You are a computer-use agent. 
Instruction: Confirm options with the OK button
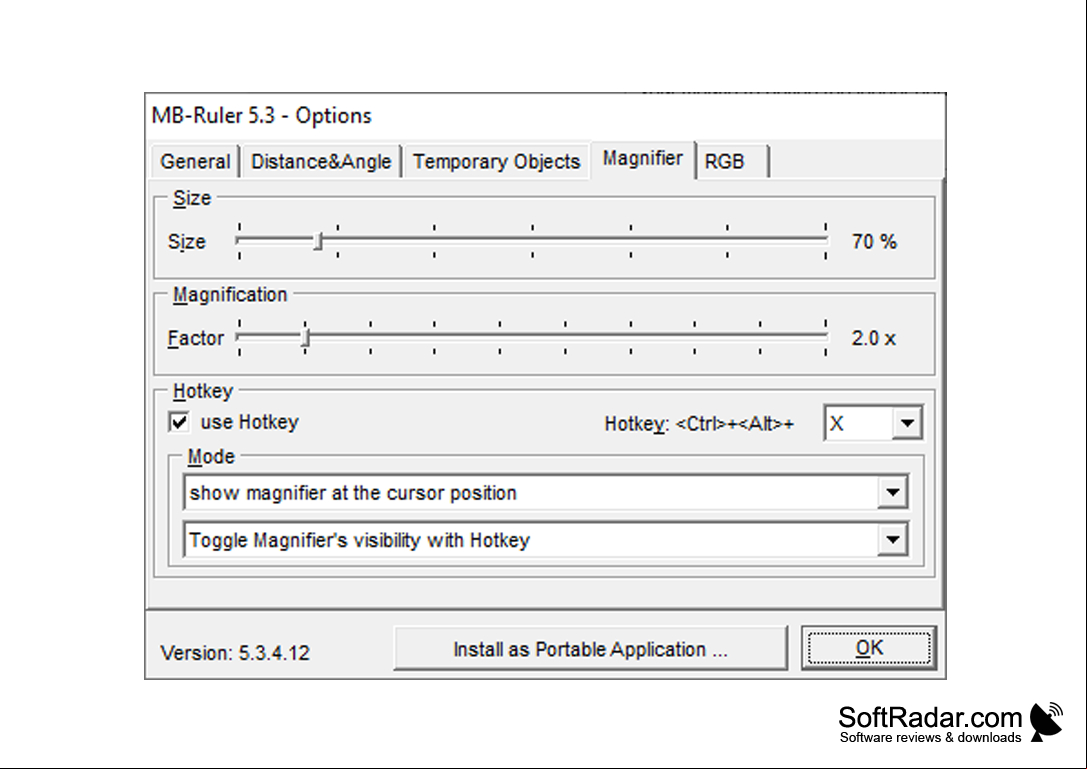click(x=869, y=648)
